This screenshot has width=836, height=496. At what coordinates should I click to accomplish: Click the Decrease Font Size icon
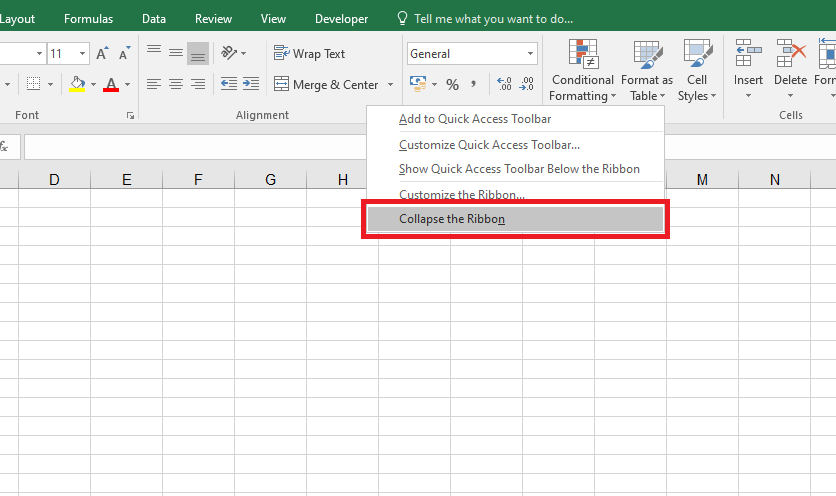point(124,54)
